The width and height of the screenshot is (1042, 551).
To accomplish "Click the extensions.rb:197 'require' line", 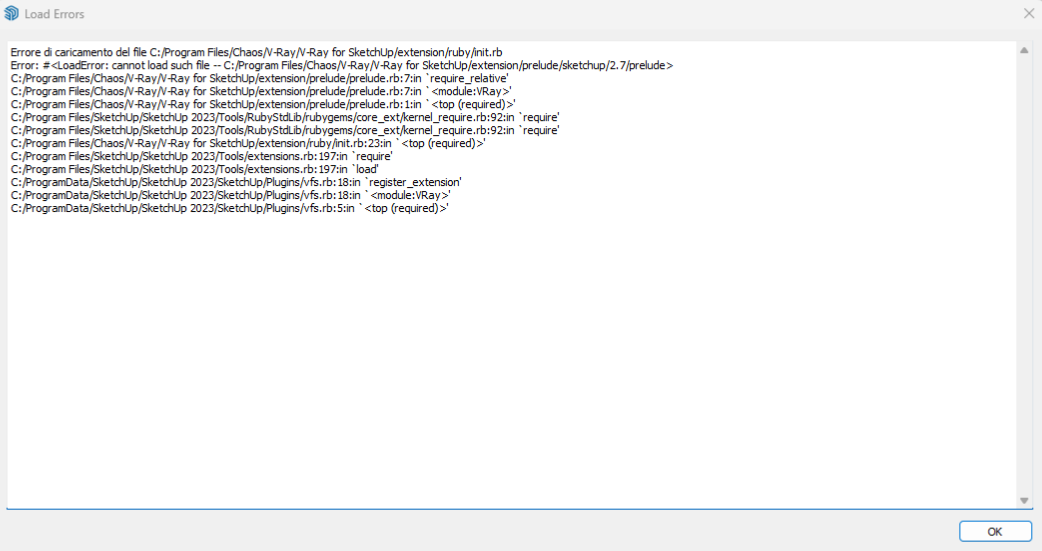I will pos(202,156).
